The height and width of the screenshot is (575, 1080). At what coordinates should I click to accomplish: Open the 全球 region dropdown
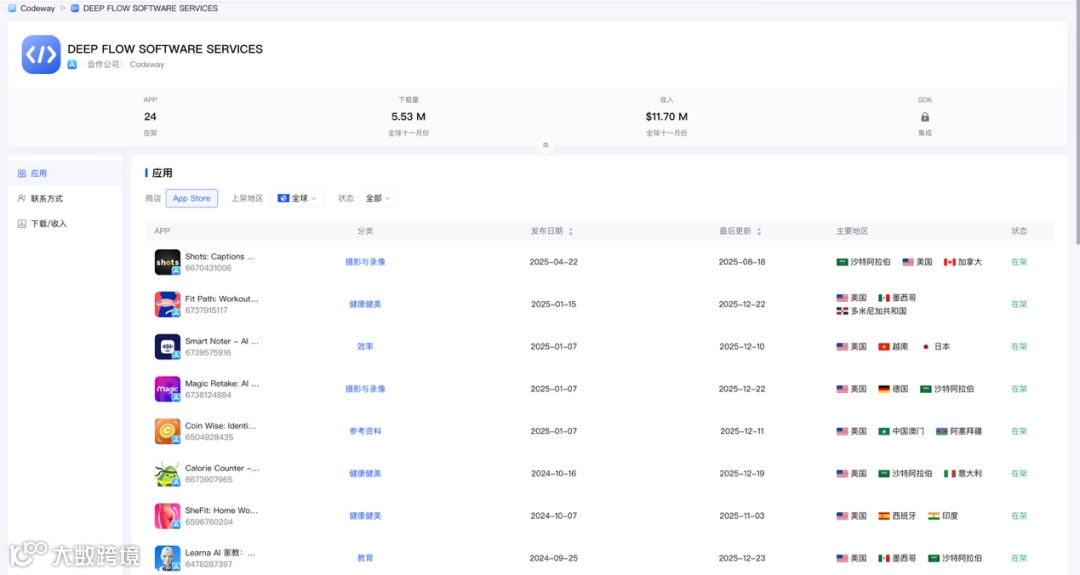[297, 198]
